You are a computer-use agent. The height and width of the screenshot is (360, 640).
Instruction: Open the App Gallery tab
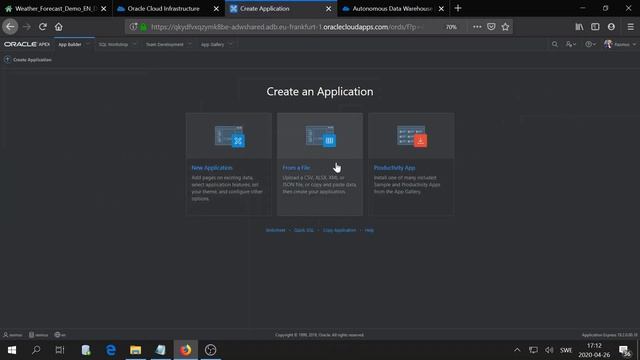[x=212, y=44]
